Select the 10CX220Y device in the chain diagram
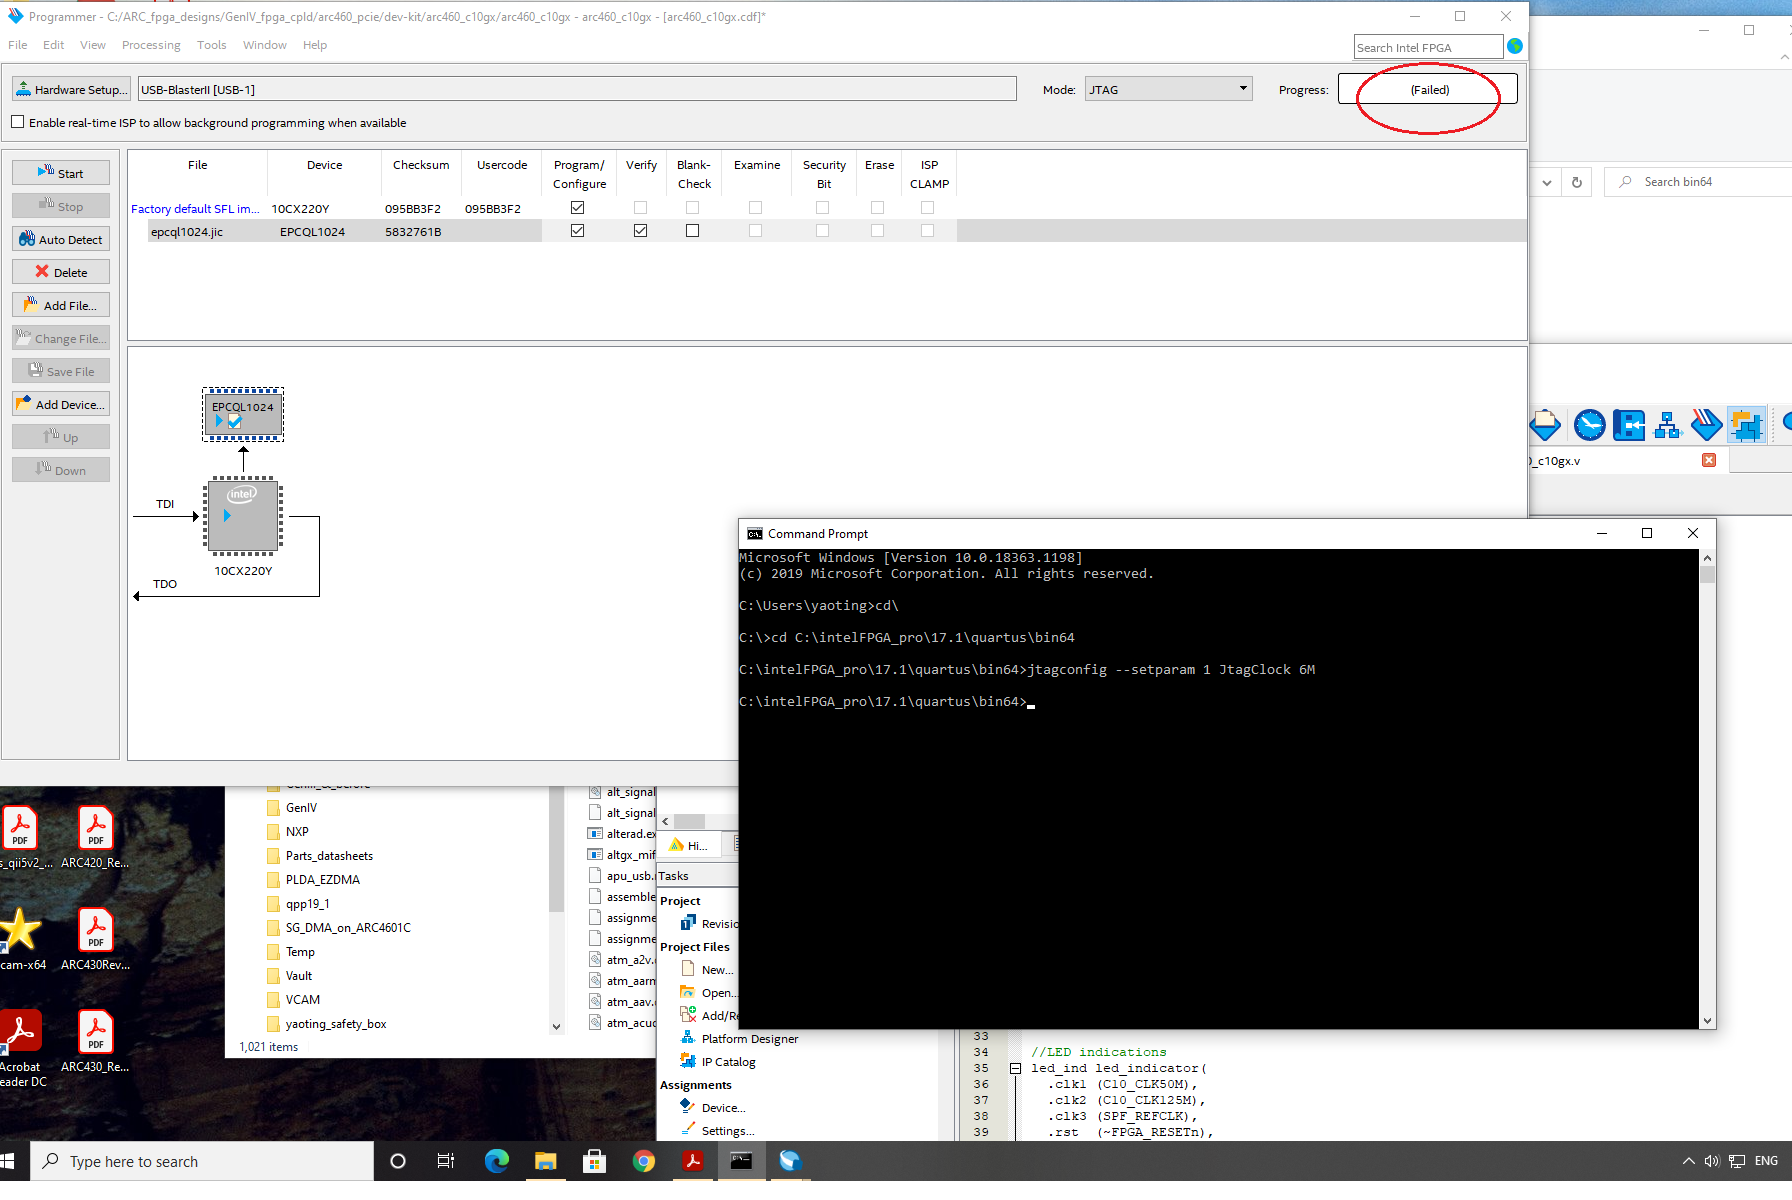This screenshot has height=1200, width=1792. click(243, 516)
